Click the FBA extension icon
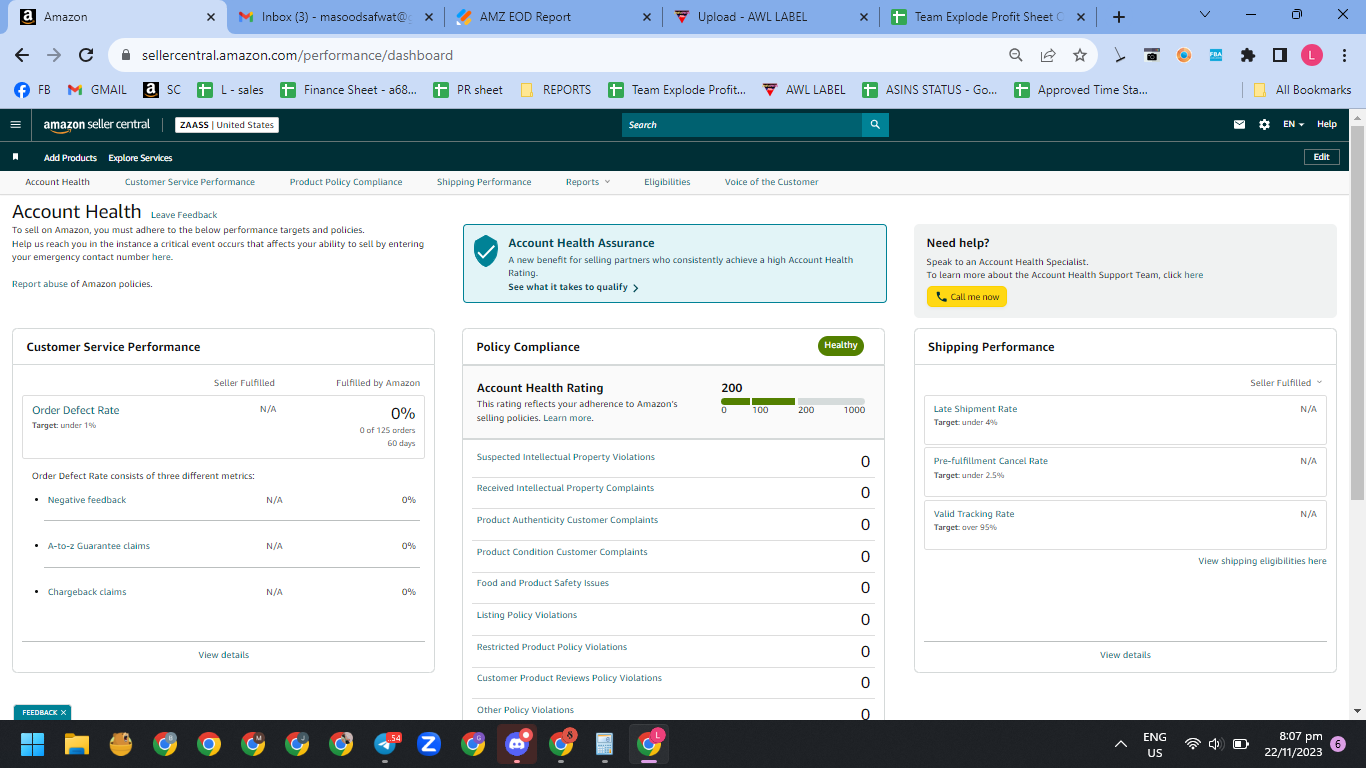1366x768 pixels. [x=1216, y=56]
